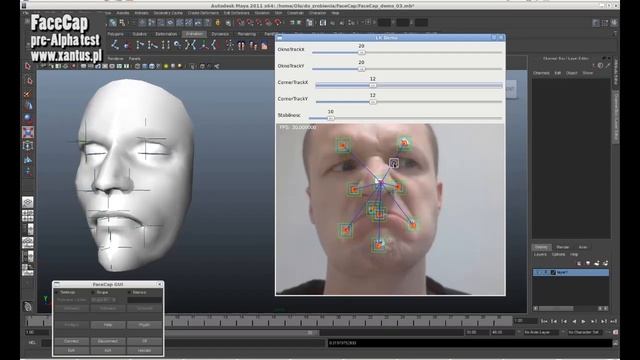The width and height of the screenshot is (640, 360).
Task: Go to start of playback range
Action: tap(544, 321)
